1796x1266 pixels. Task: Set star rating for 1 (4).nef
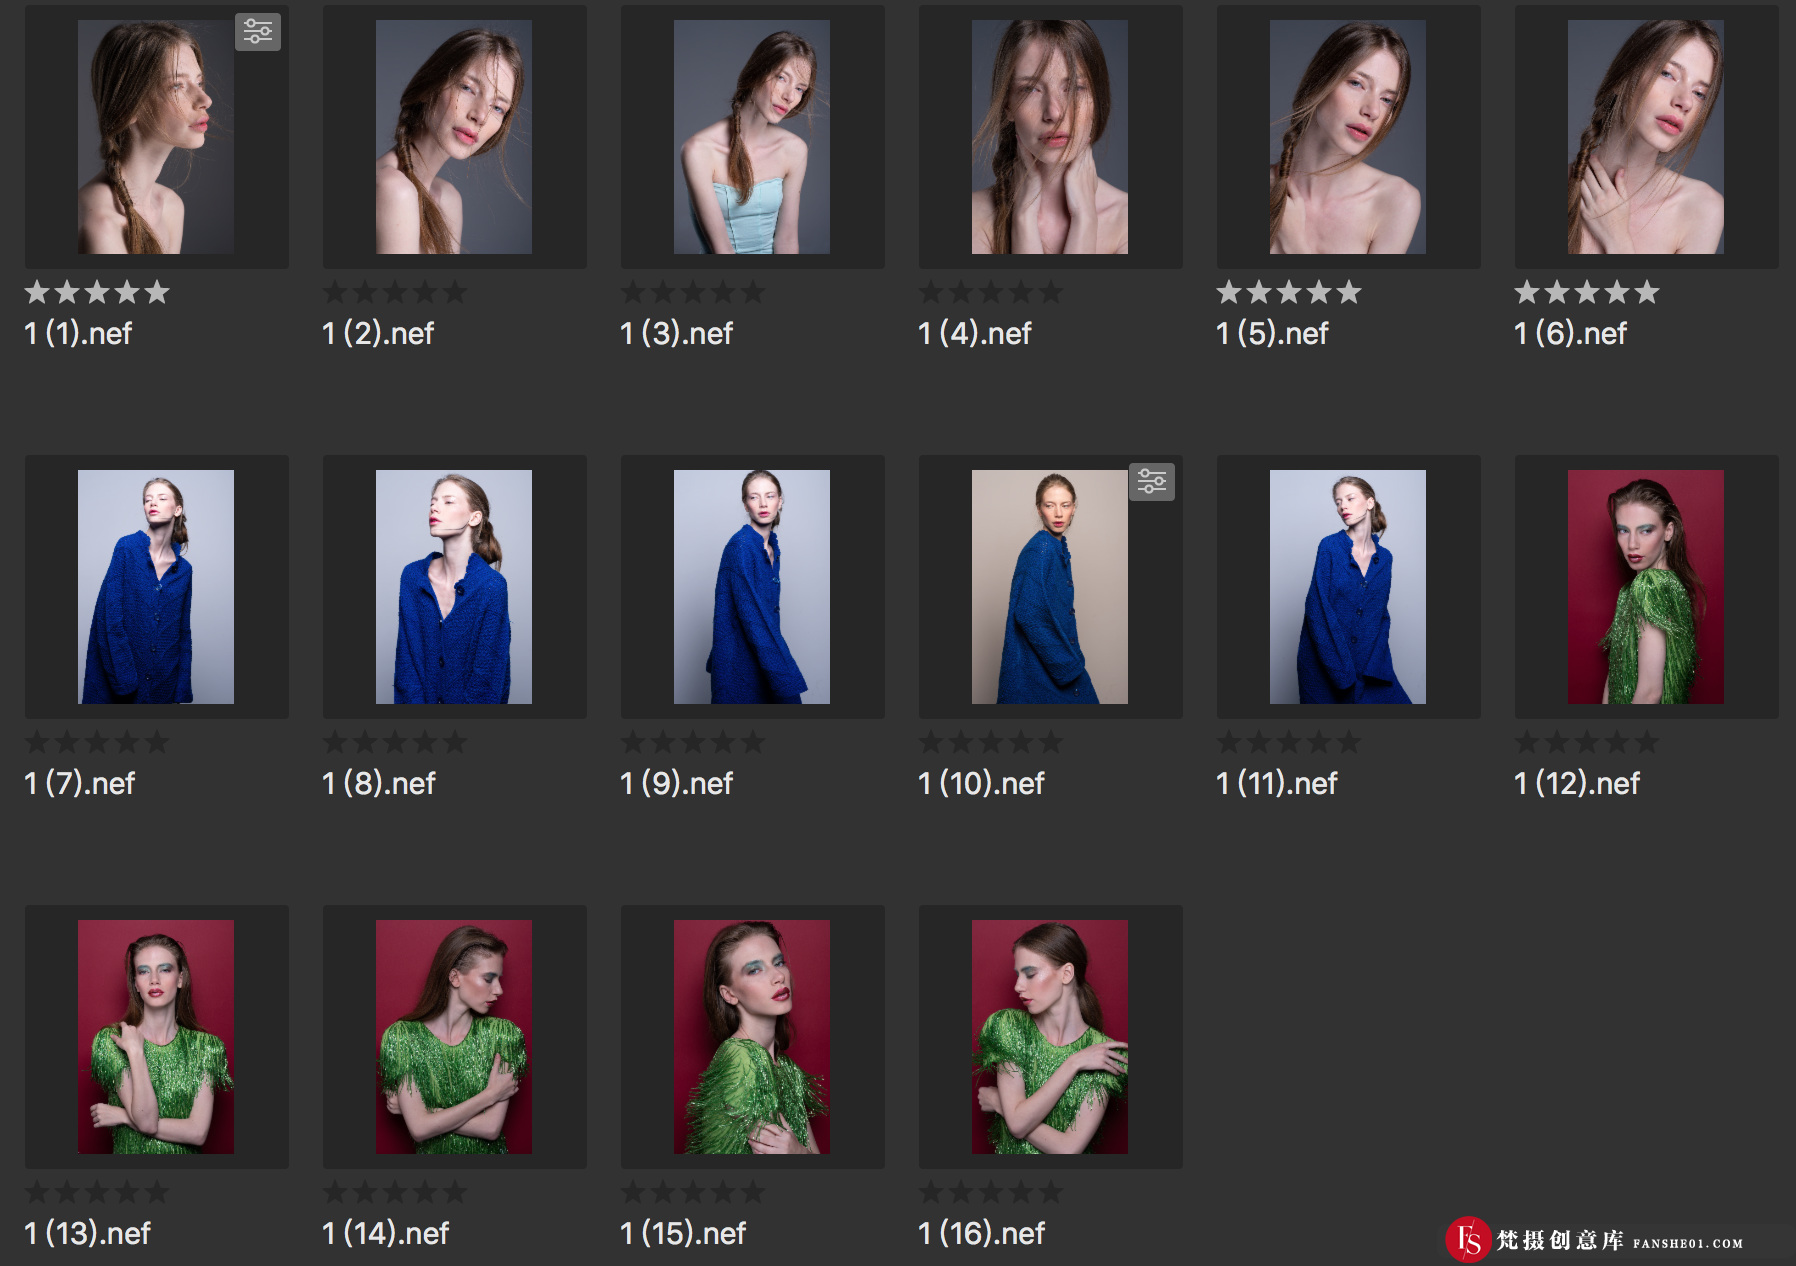point(991,292)
